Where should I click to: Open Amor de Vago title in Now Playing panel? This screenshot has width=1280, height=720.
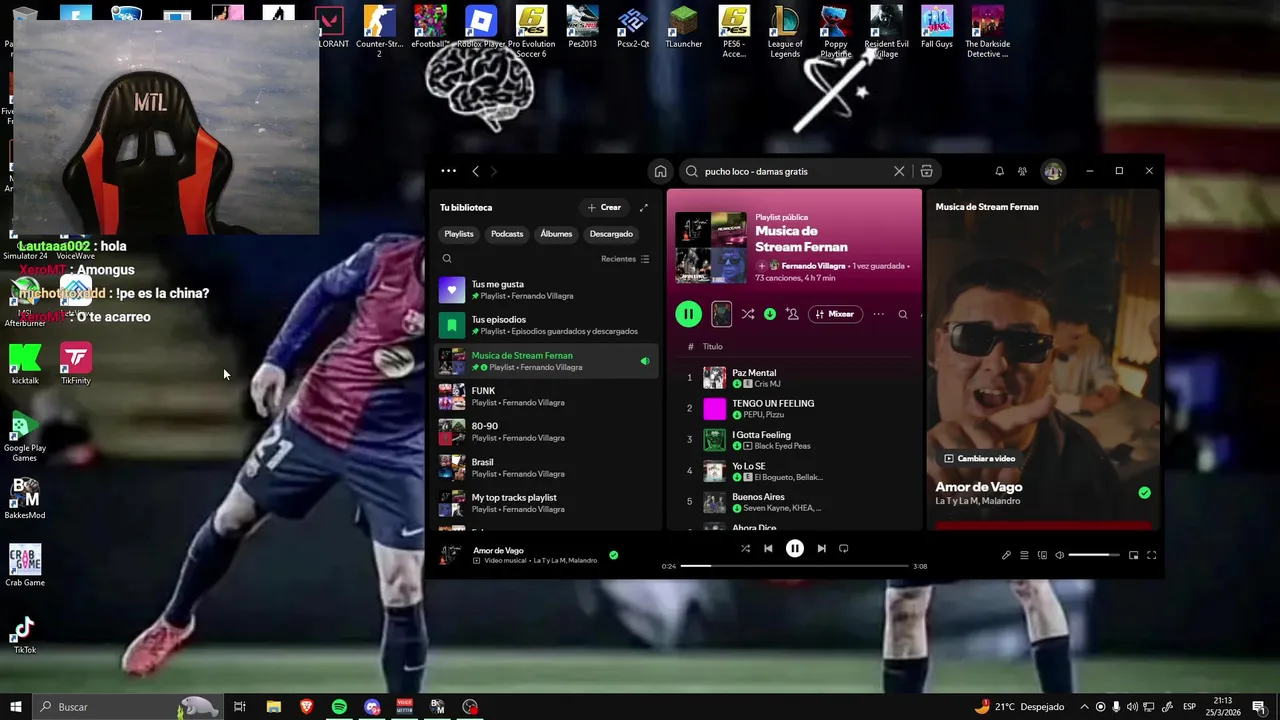pyautogui.click(x=979, y=487)
